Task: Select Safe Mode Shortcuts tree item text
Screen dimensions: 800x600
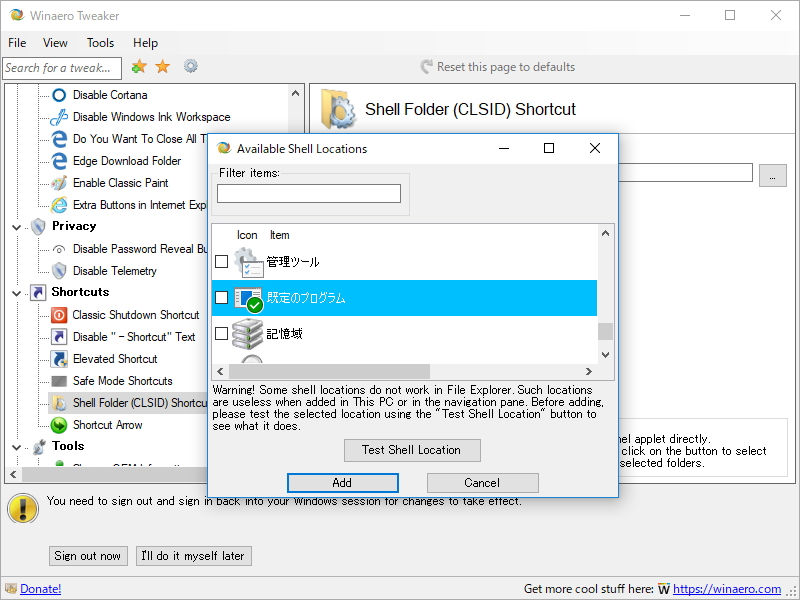Action: [122, 381]
